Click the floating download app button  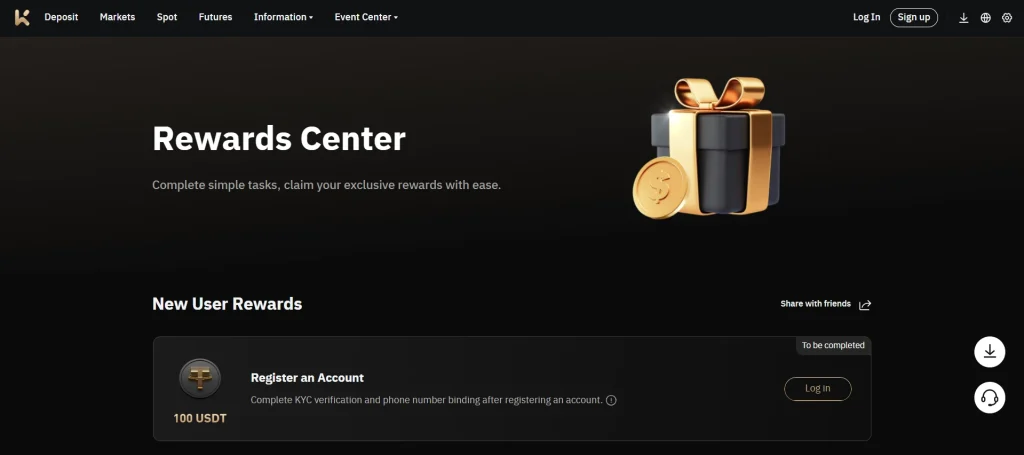coord(989,352)
